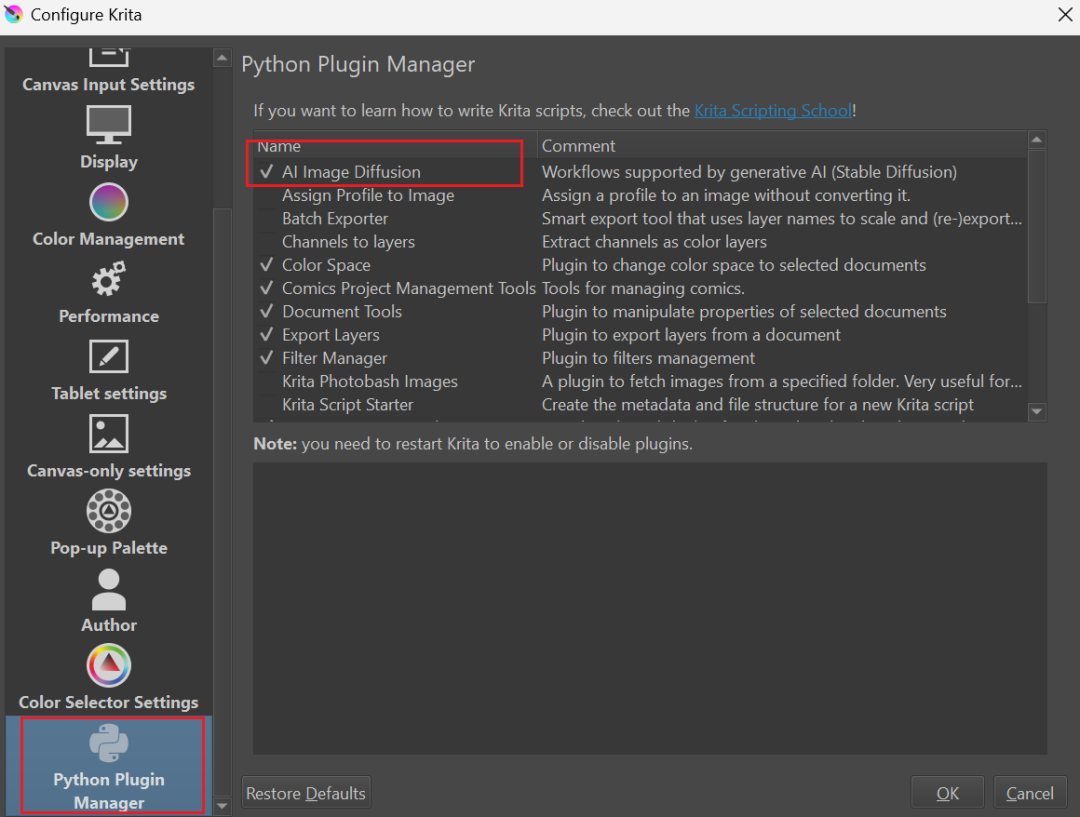Click the Author person icon
Screen dimensions: 1080x817
tap(109, 590)
